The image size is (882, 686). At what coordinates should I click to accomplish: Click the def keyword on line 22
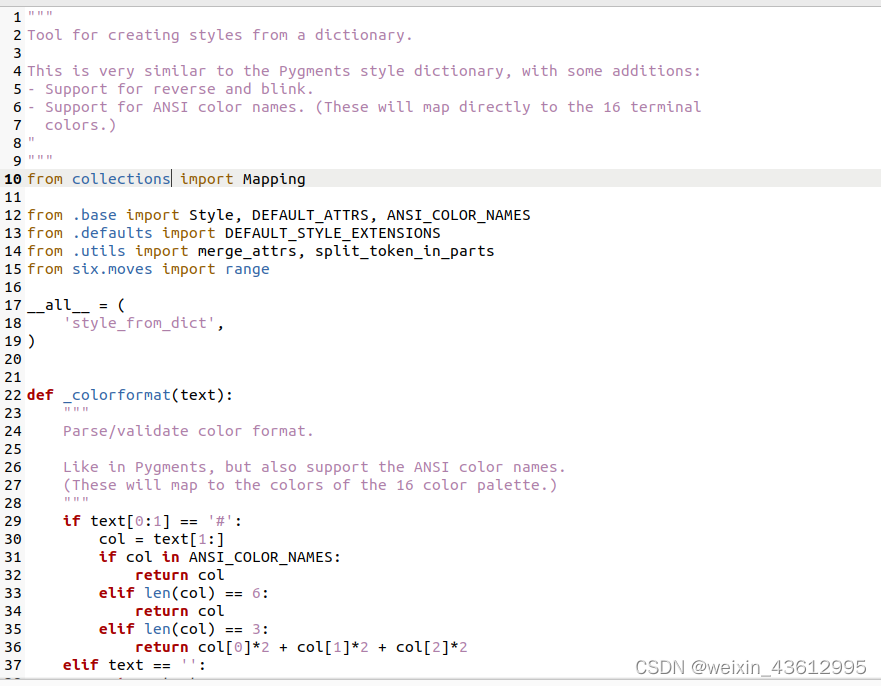point(39,394)
